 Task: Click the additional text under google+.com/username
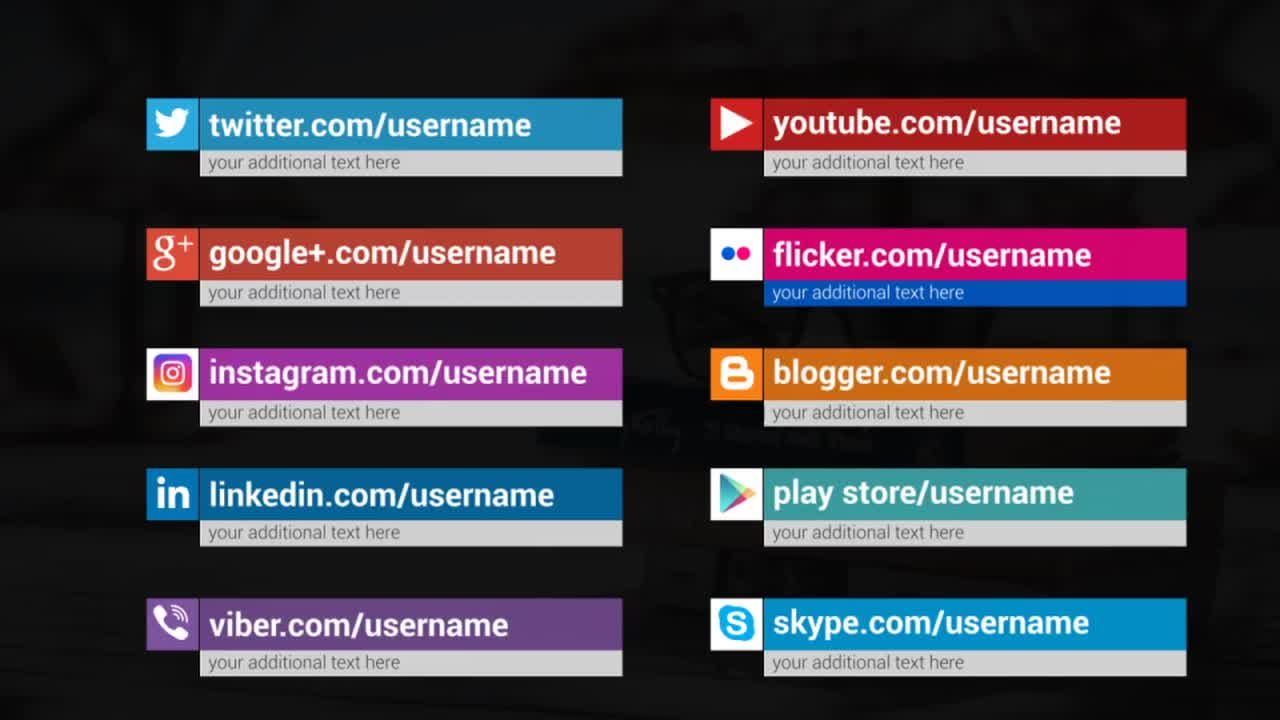[x=304, y=293]
